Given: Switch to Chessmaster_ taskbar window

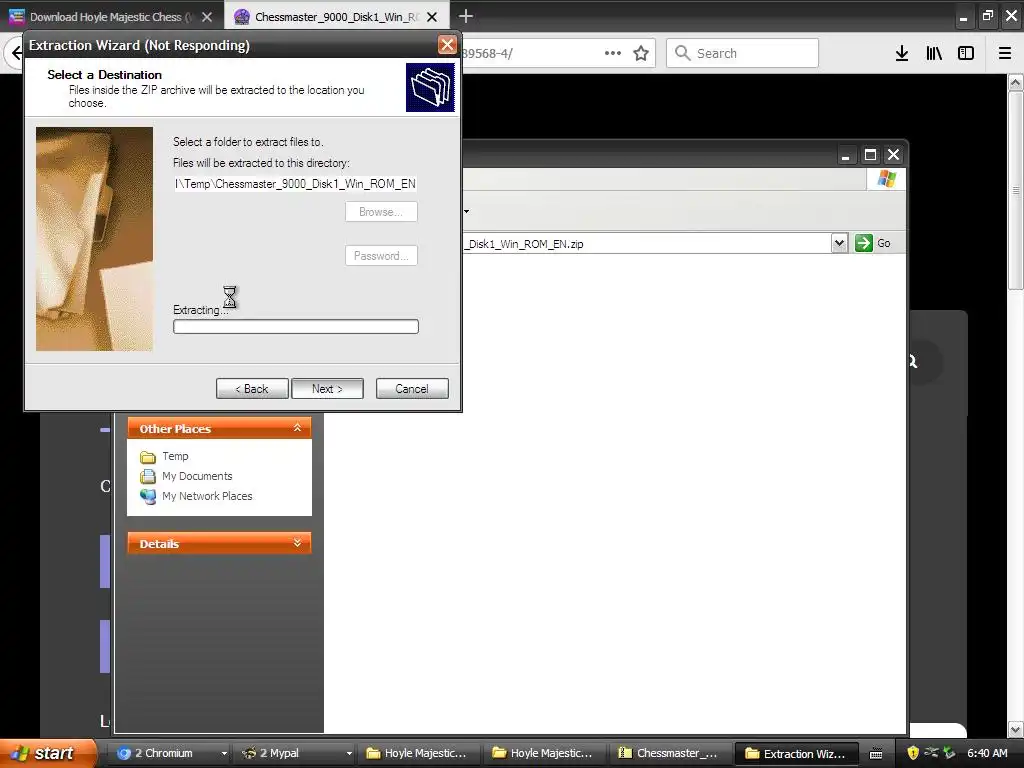Looking at the screenshot, I should point(669,753).
